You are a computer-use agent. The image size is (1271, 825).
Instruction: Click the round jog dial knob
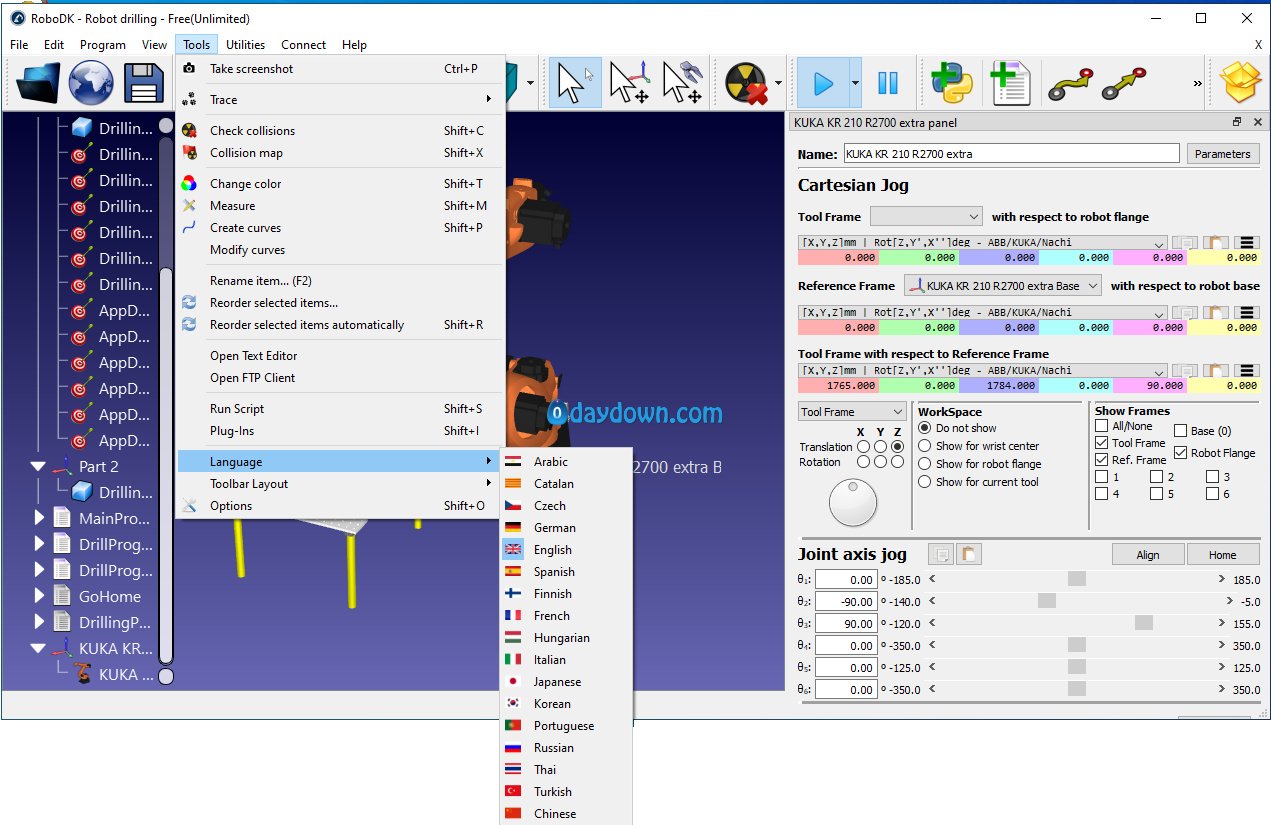click(853, 502)
